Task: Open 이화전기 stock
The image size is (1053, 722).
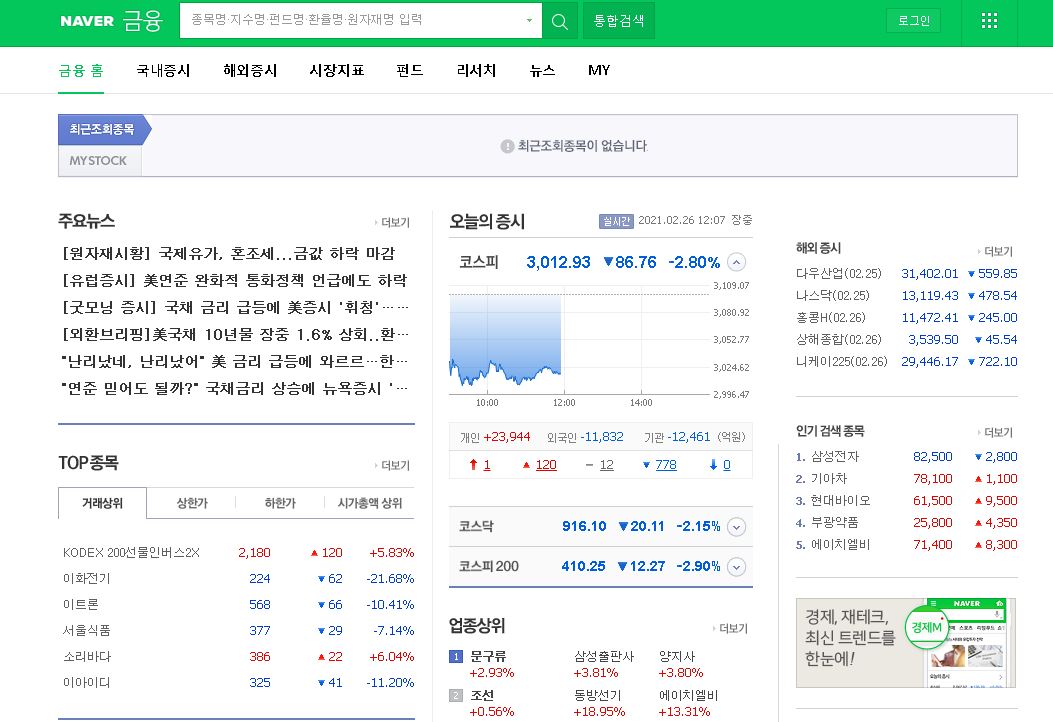Action: click(x=87, y=578)
